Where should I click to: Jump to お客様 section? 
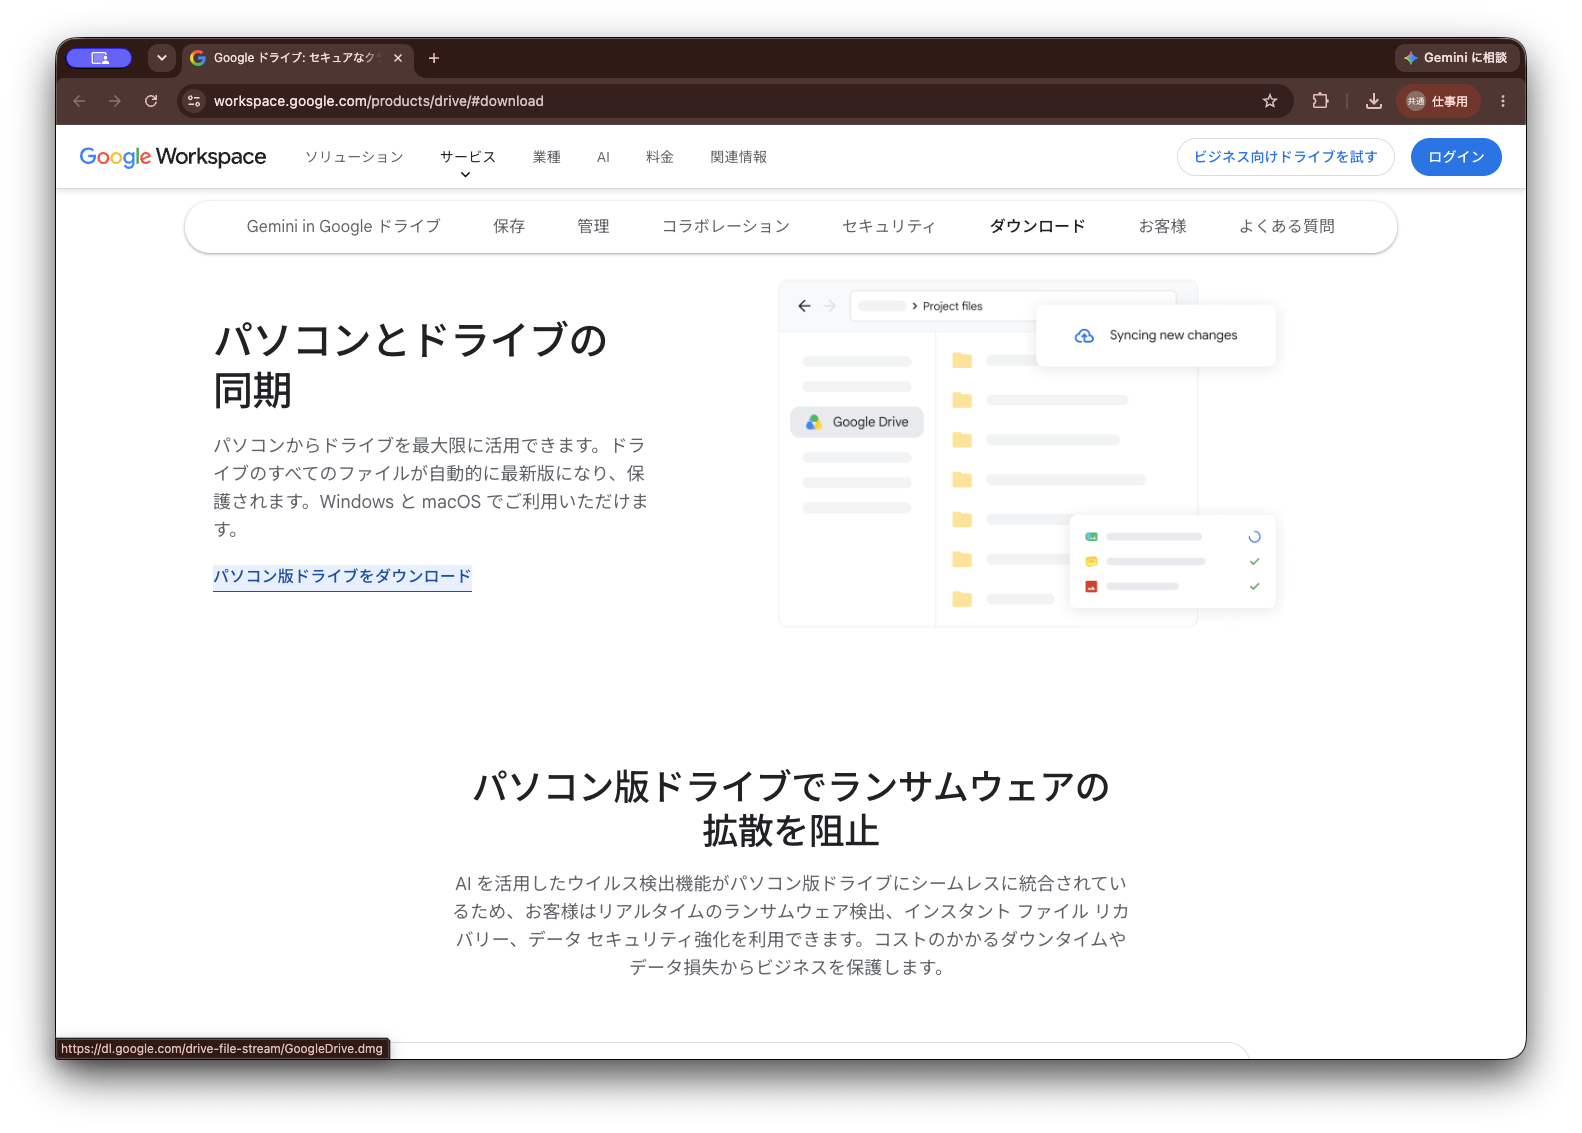click(x=1162, y=227)
